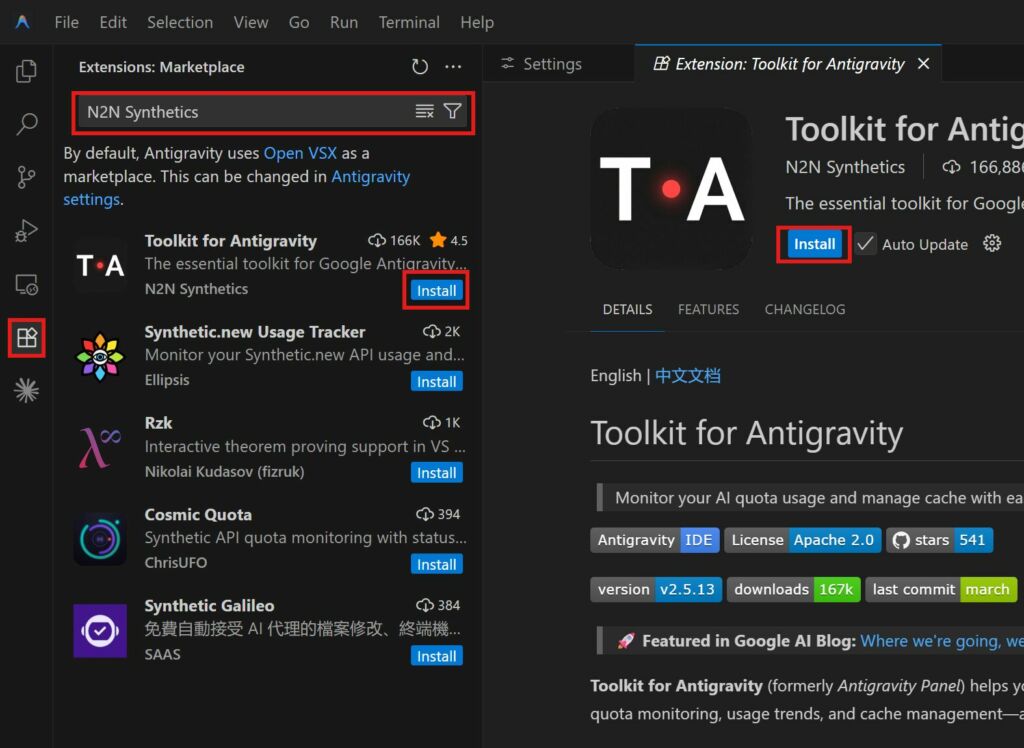Open the Terminal menu
The height and width of the screenshot is (748, 1024).
[x=409, y=22]
